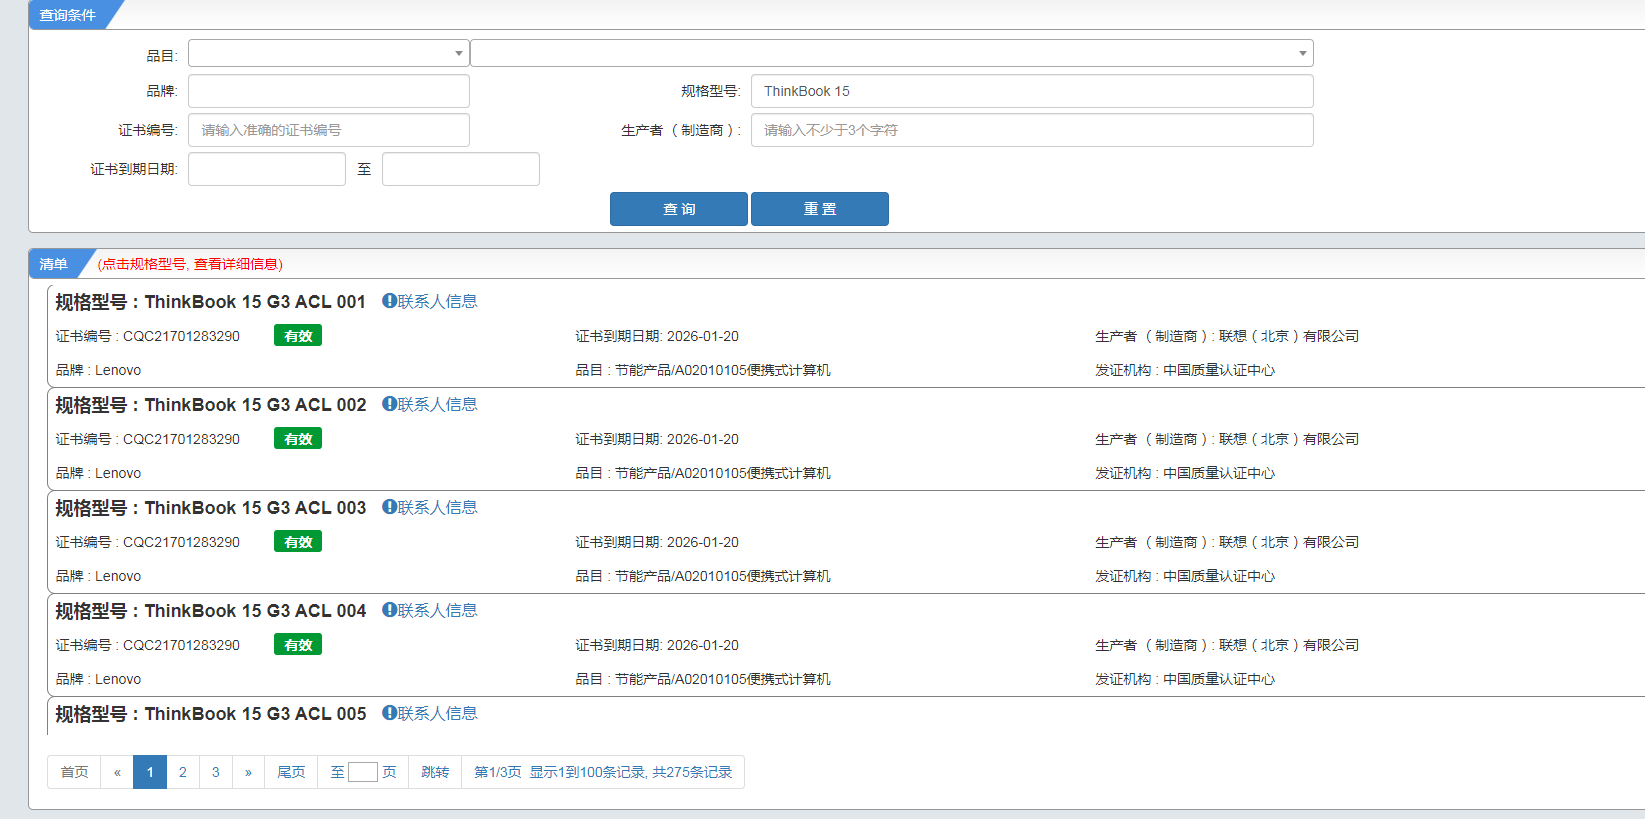This screenshot has height=819, width=1645.
Task: Click the 有效 badge on ACL 001 row
Action: (298, 336)
